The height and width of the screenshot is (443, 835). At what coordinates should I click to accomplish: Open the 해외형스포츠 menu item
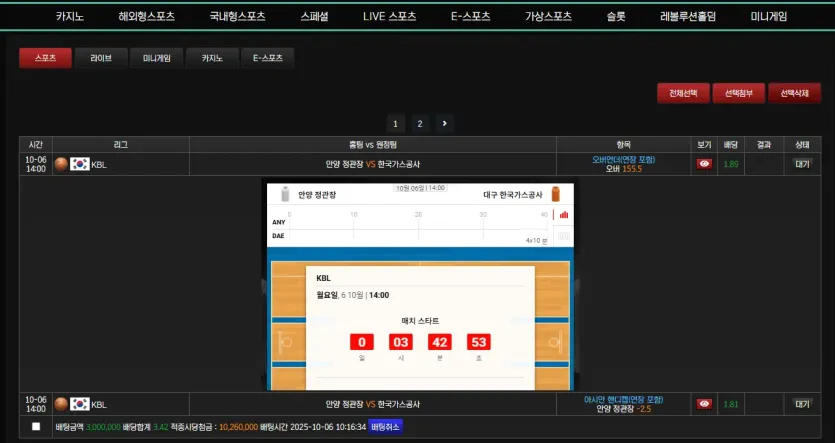tap(146, 17)
